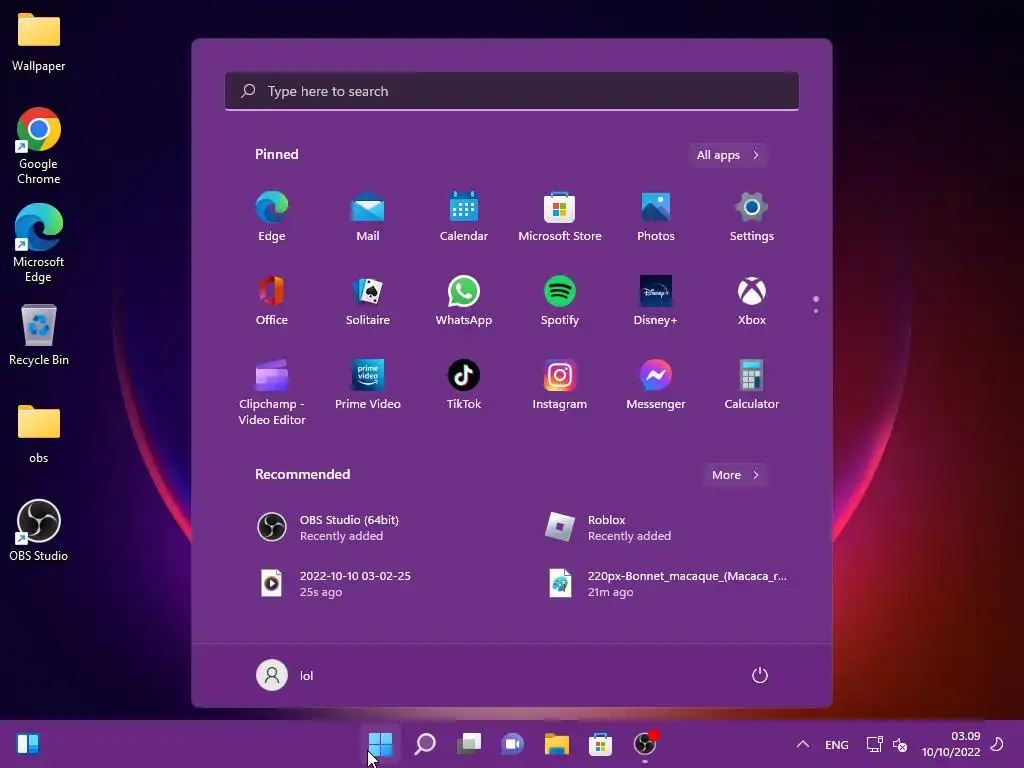1024x768 pixels.
Task: Show hidden system tray icons
Action: 803,744
